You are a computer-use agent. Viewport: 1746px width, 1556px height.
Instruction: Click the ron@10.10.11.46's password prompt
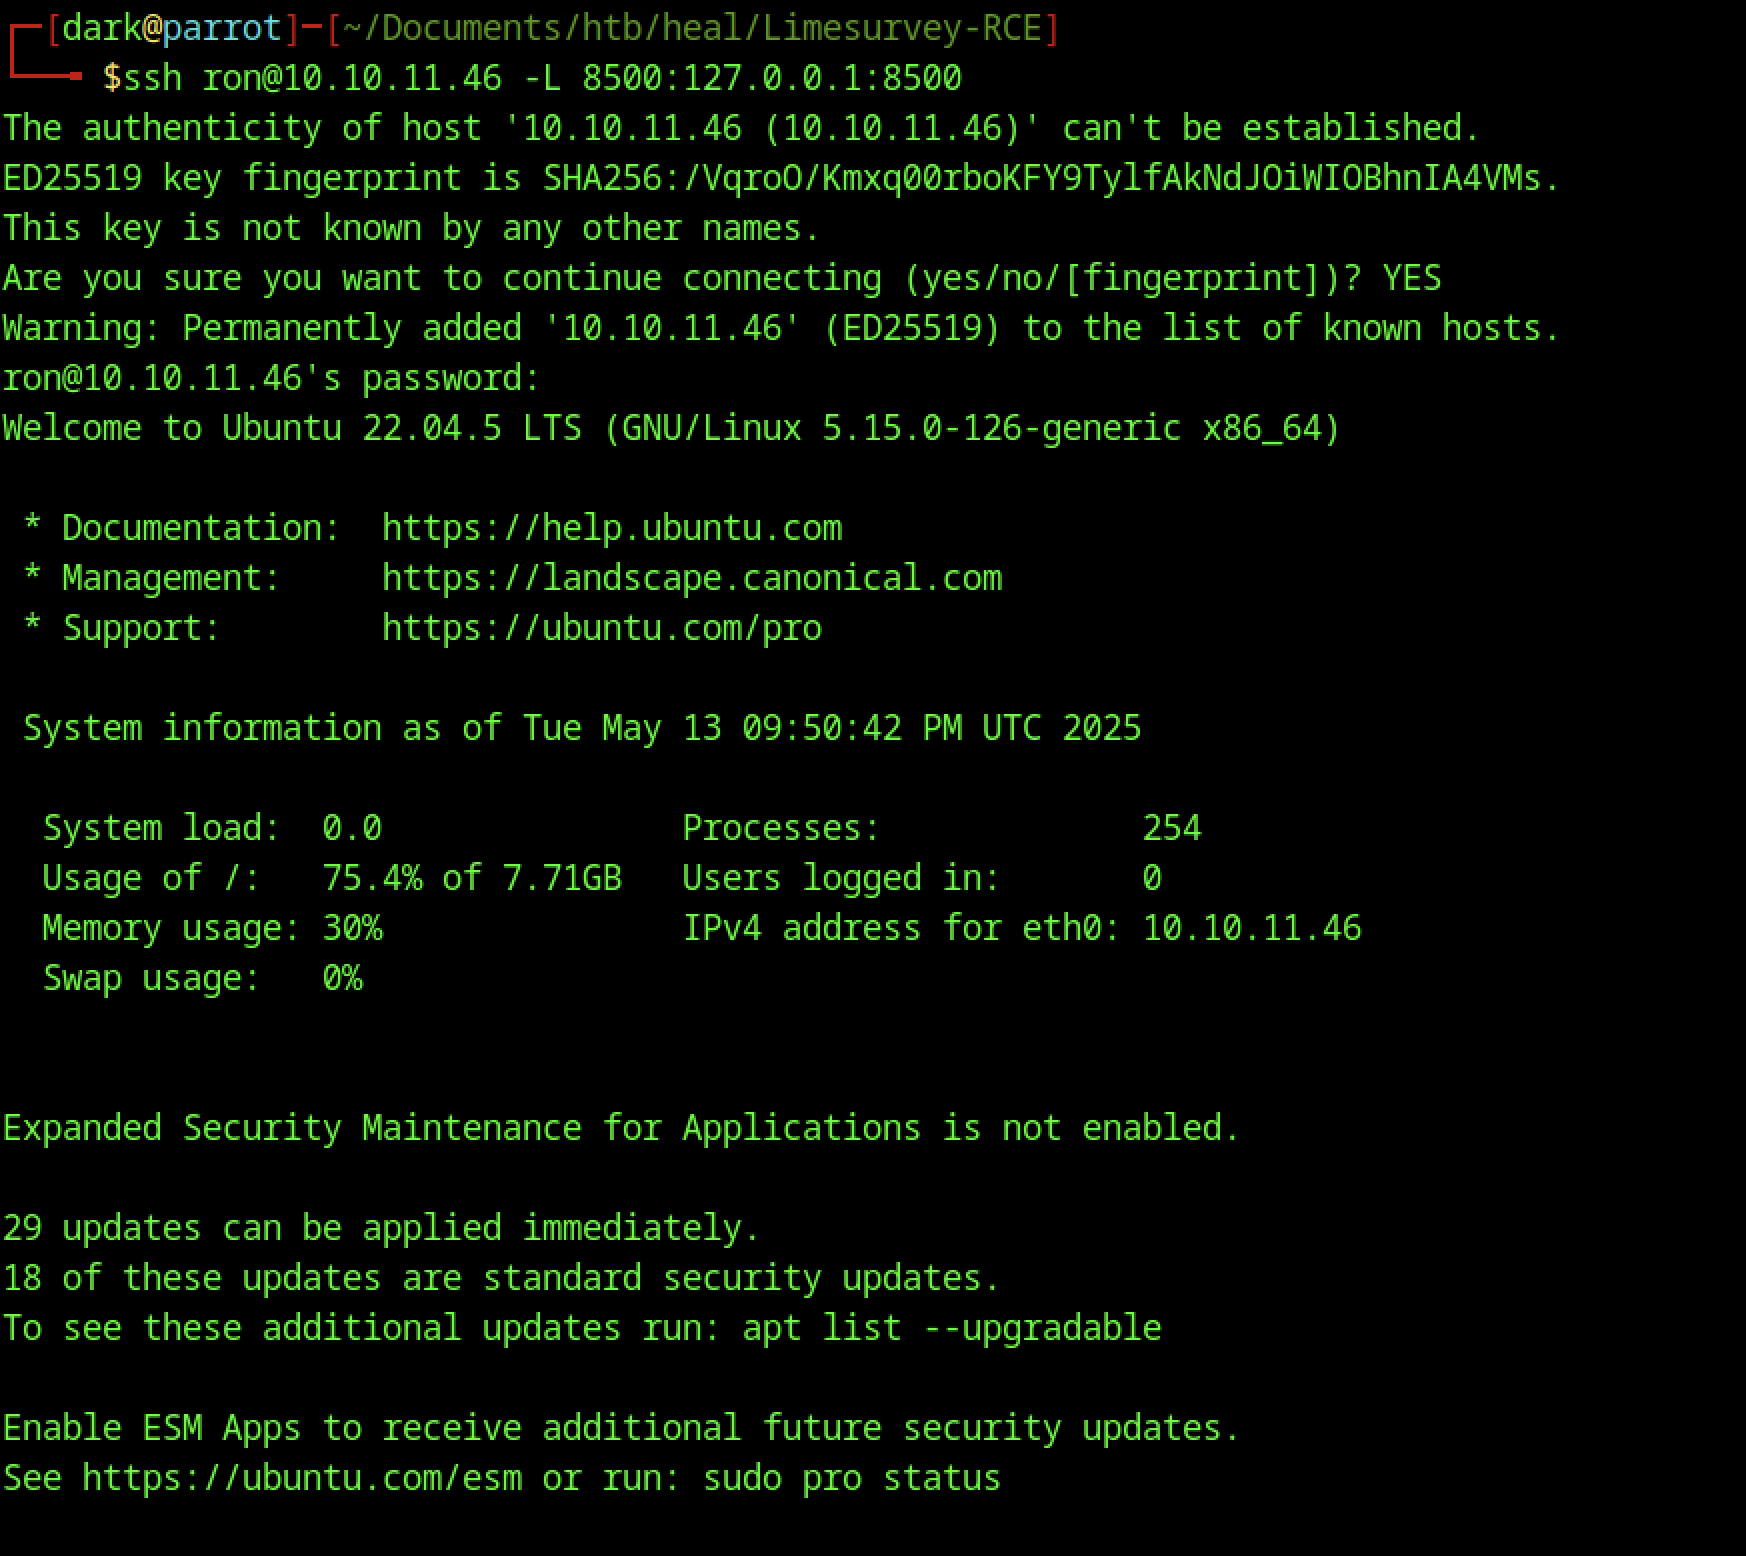(271, 378)
